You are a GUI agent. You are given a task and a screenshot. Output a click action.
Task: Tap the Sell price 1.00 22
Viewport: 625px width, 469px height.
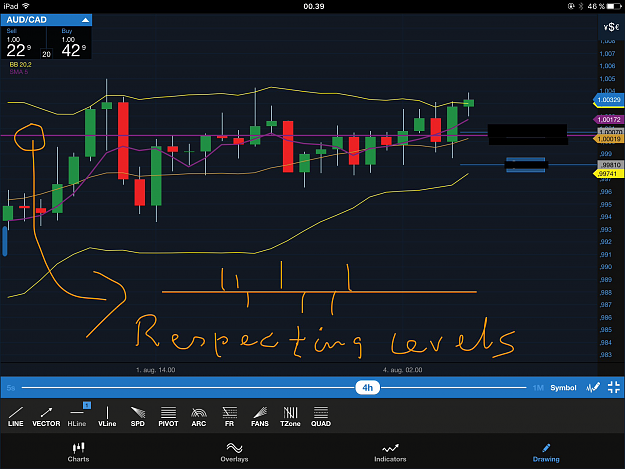point(19,46)
